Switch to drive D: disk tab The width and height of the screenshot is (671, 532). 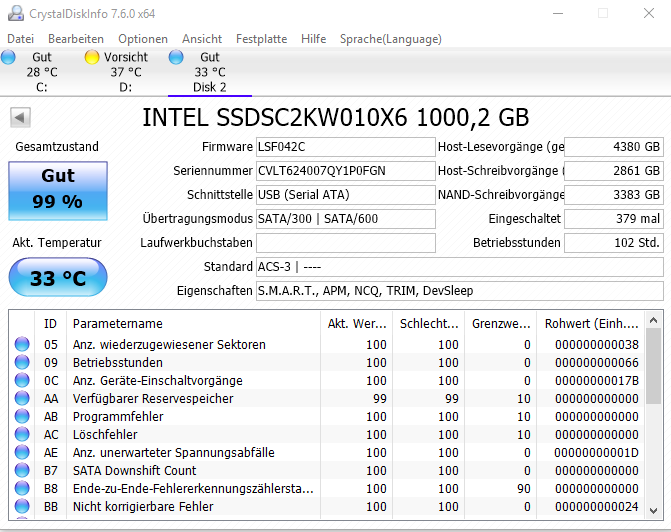(x=125, y=72)
